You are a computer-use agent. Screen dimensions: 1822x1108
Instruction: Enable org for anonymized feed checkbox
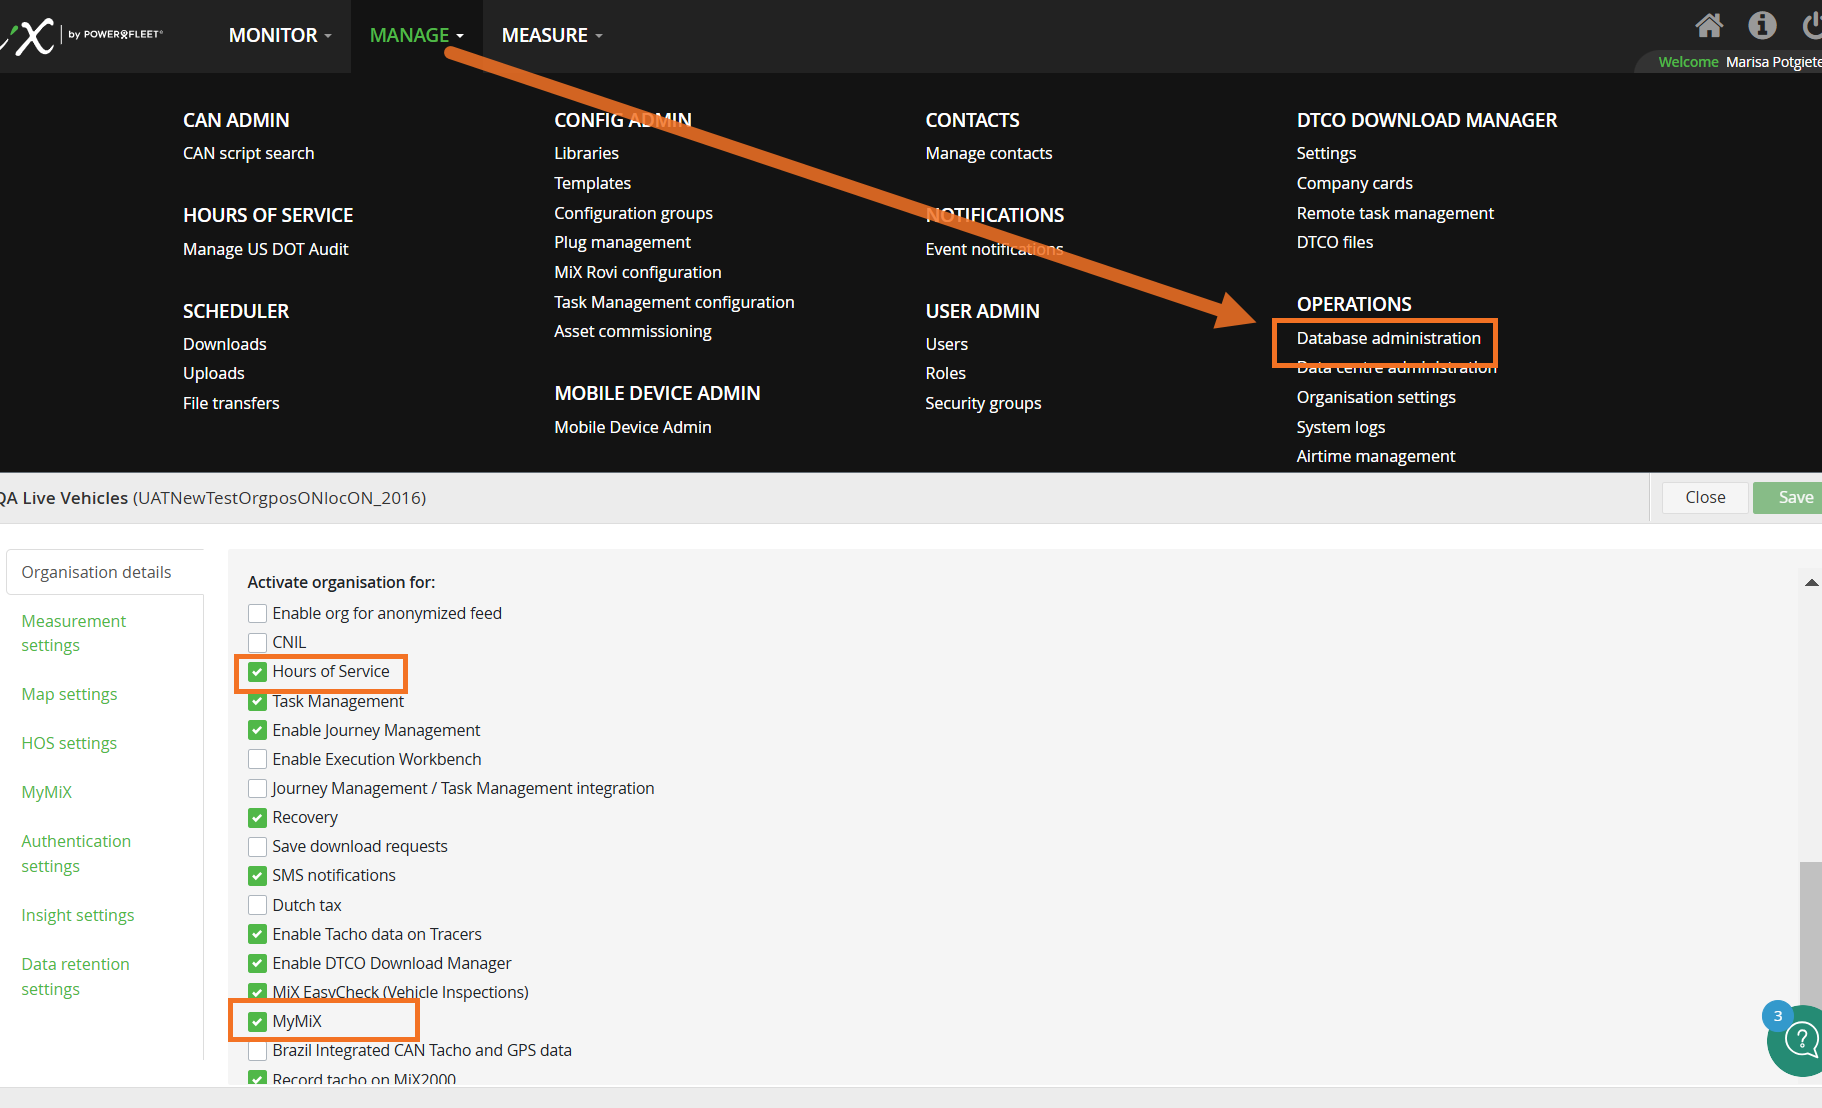point(257,613)
